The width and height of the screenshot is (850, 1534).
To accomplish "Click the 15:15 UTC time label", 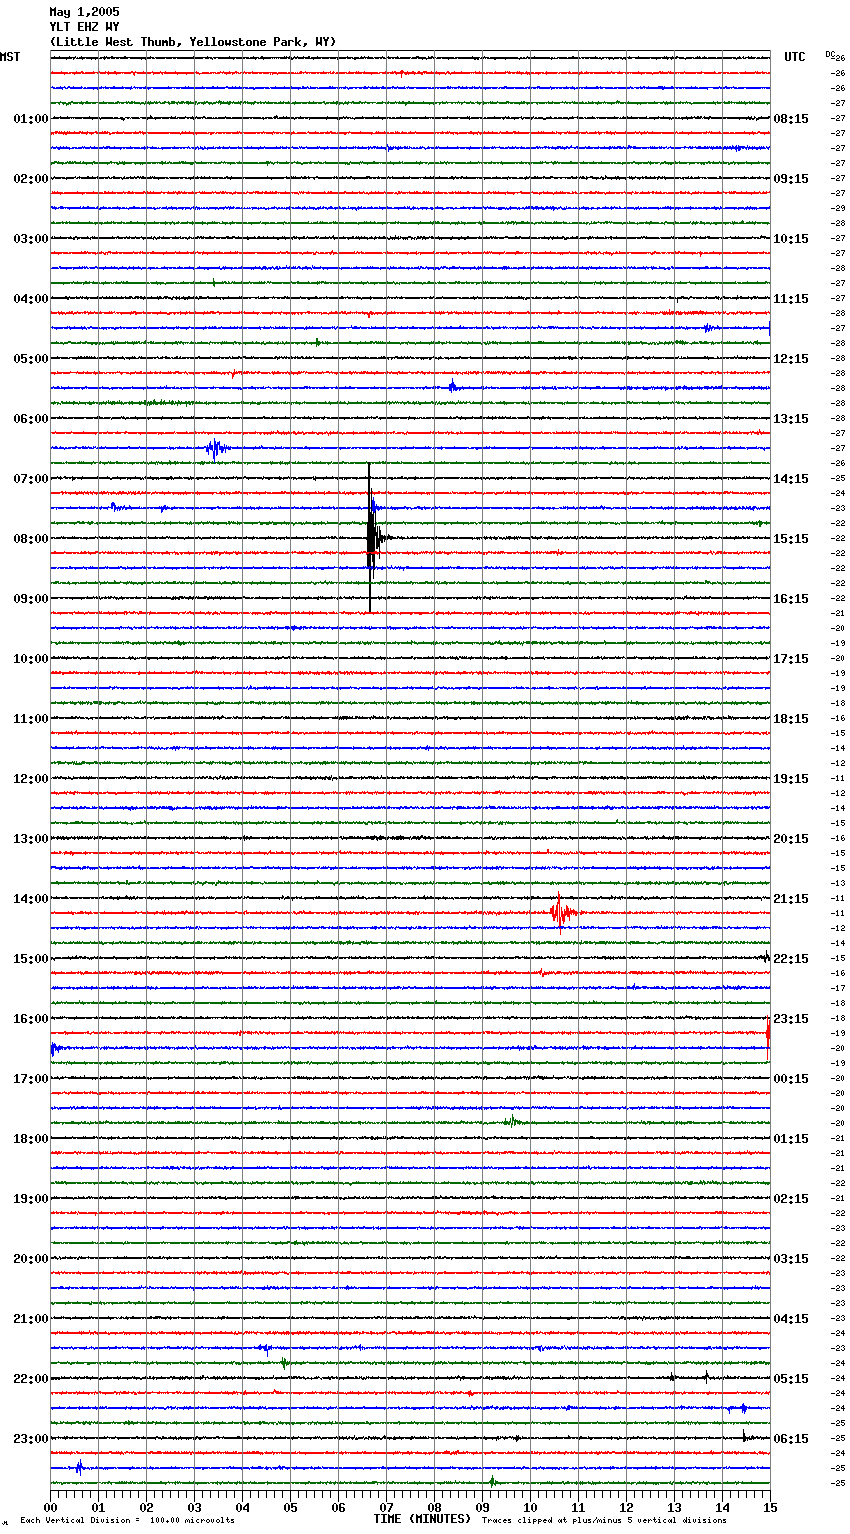I will point(791,539).
